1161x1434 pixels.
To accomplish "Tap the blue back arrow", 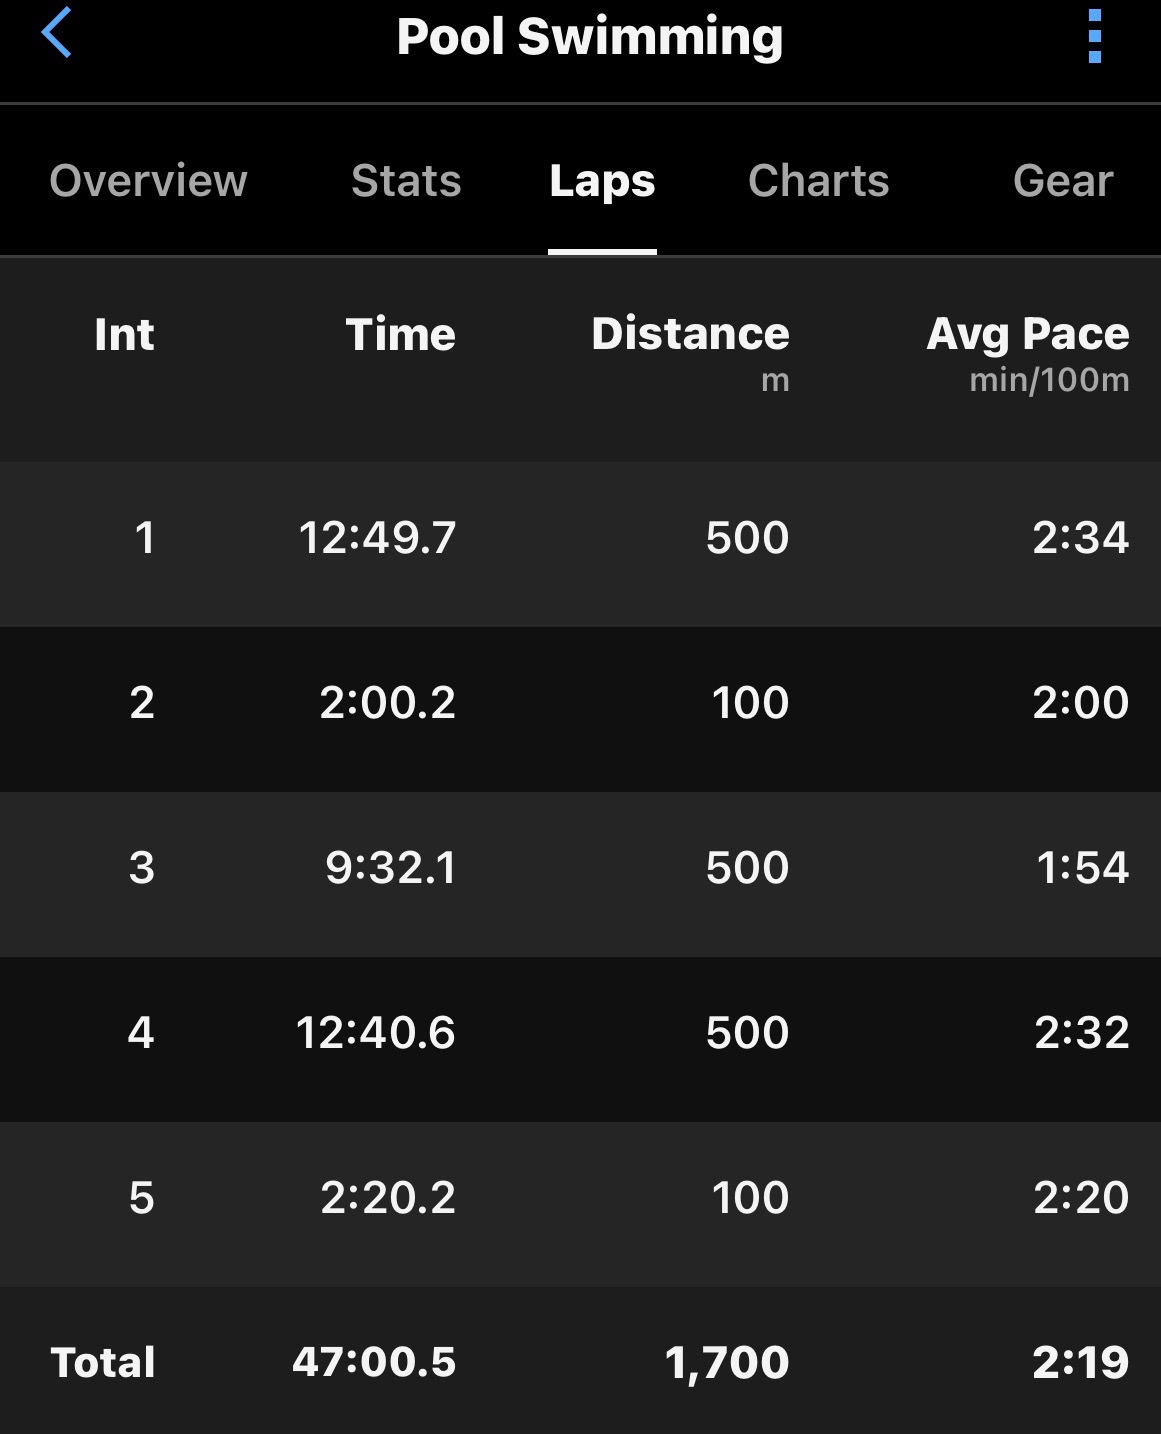I will 57,33.
